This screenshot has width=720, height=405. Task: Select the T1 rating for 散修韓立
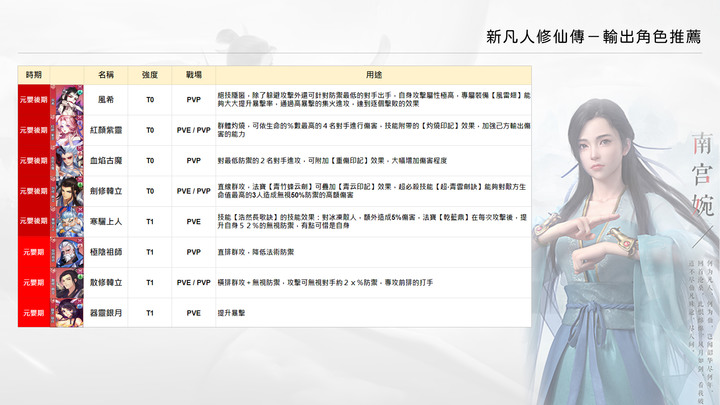[x=150, y=282]
